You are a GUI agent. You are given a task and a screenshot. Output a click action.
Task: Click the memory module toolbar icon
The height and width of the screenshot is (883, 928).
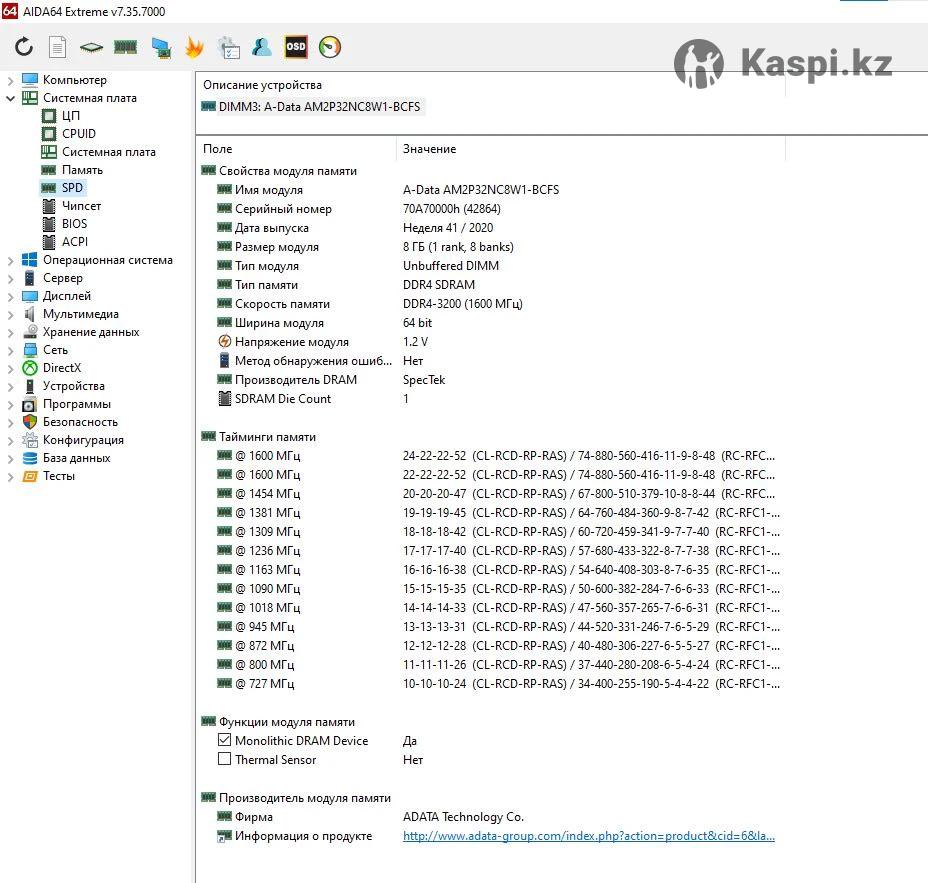point(125,47)
